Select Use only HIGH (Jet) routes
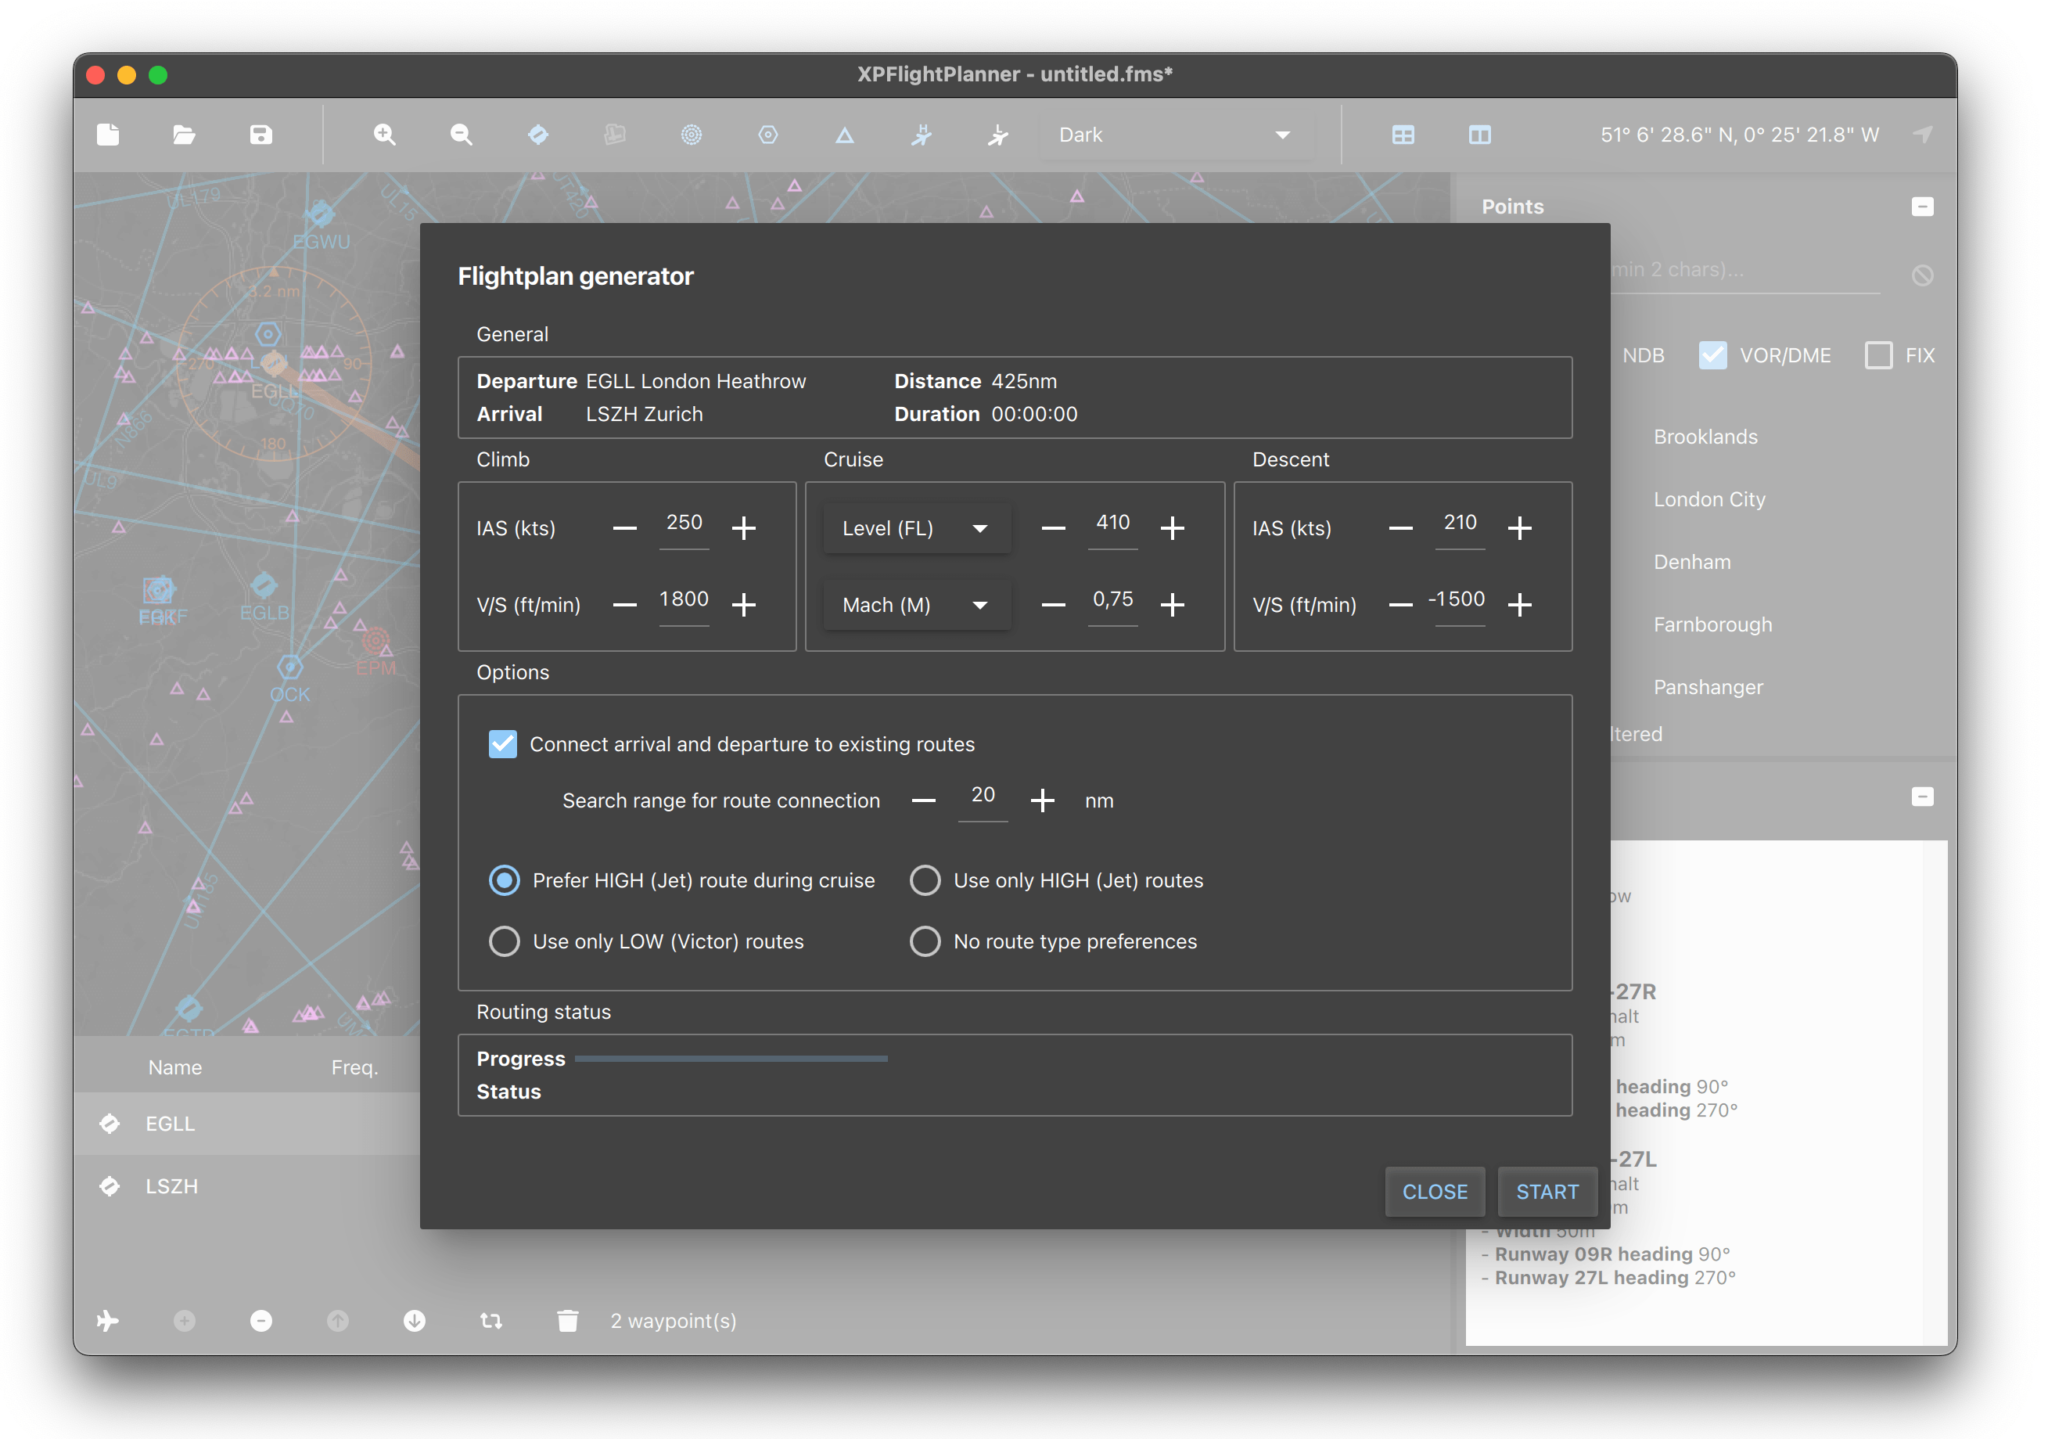This screenshot has height=1439, width=2048. [x=924, y=880]
